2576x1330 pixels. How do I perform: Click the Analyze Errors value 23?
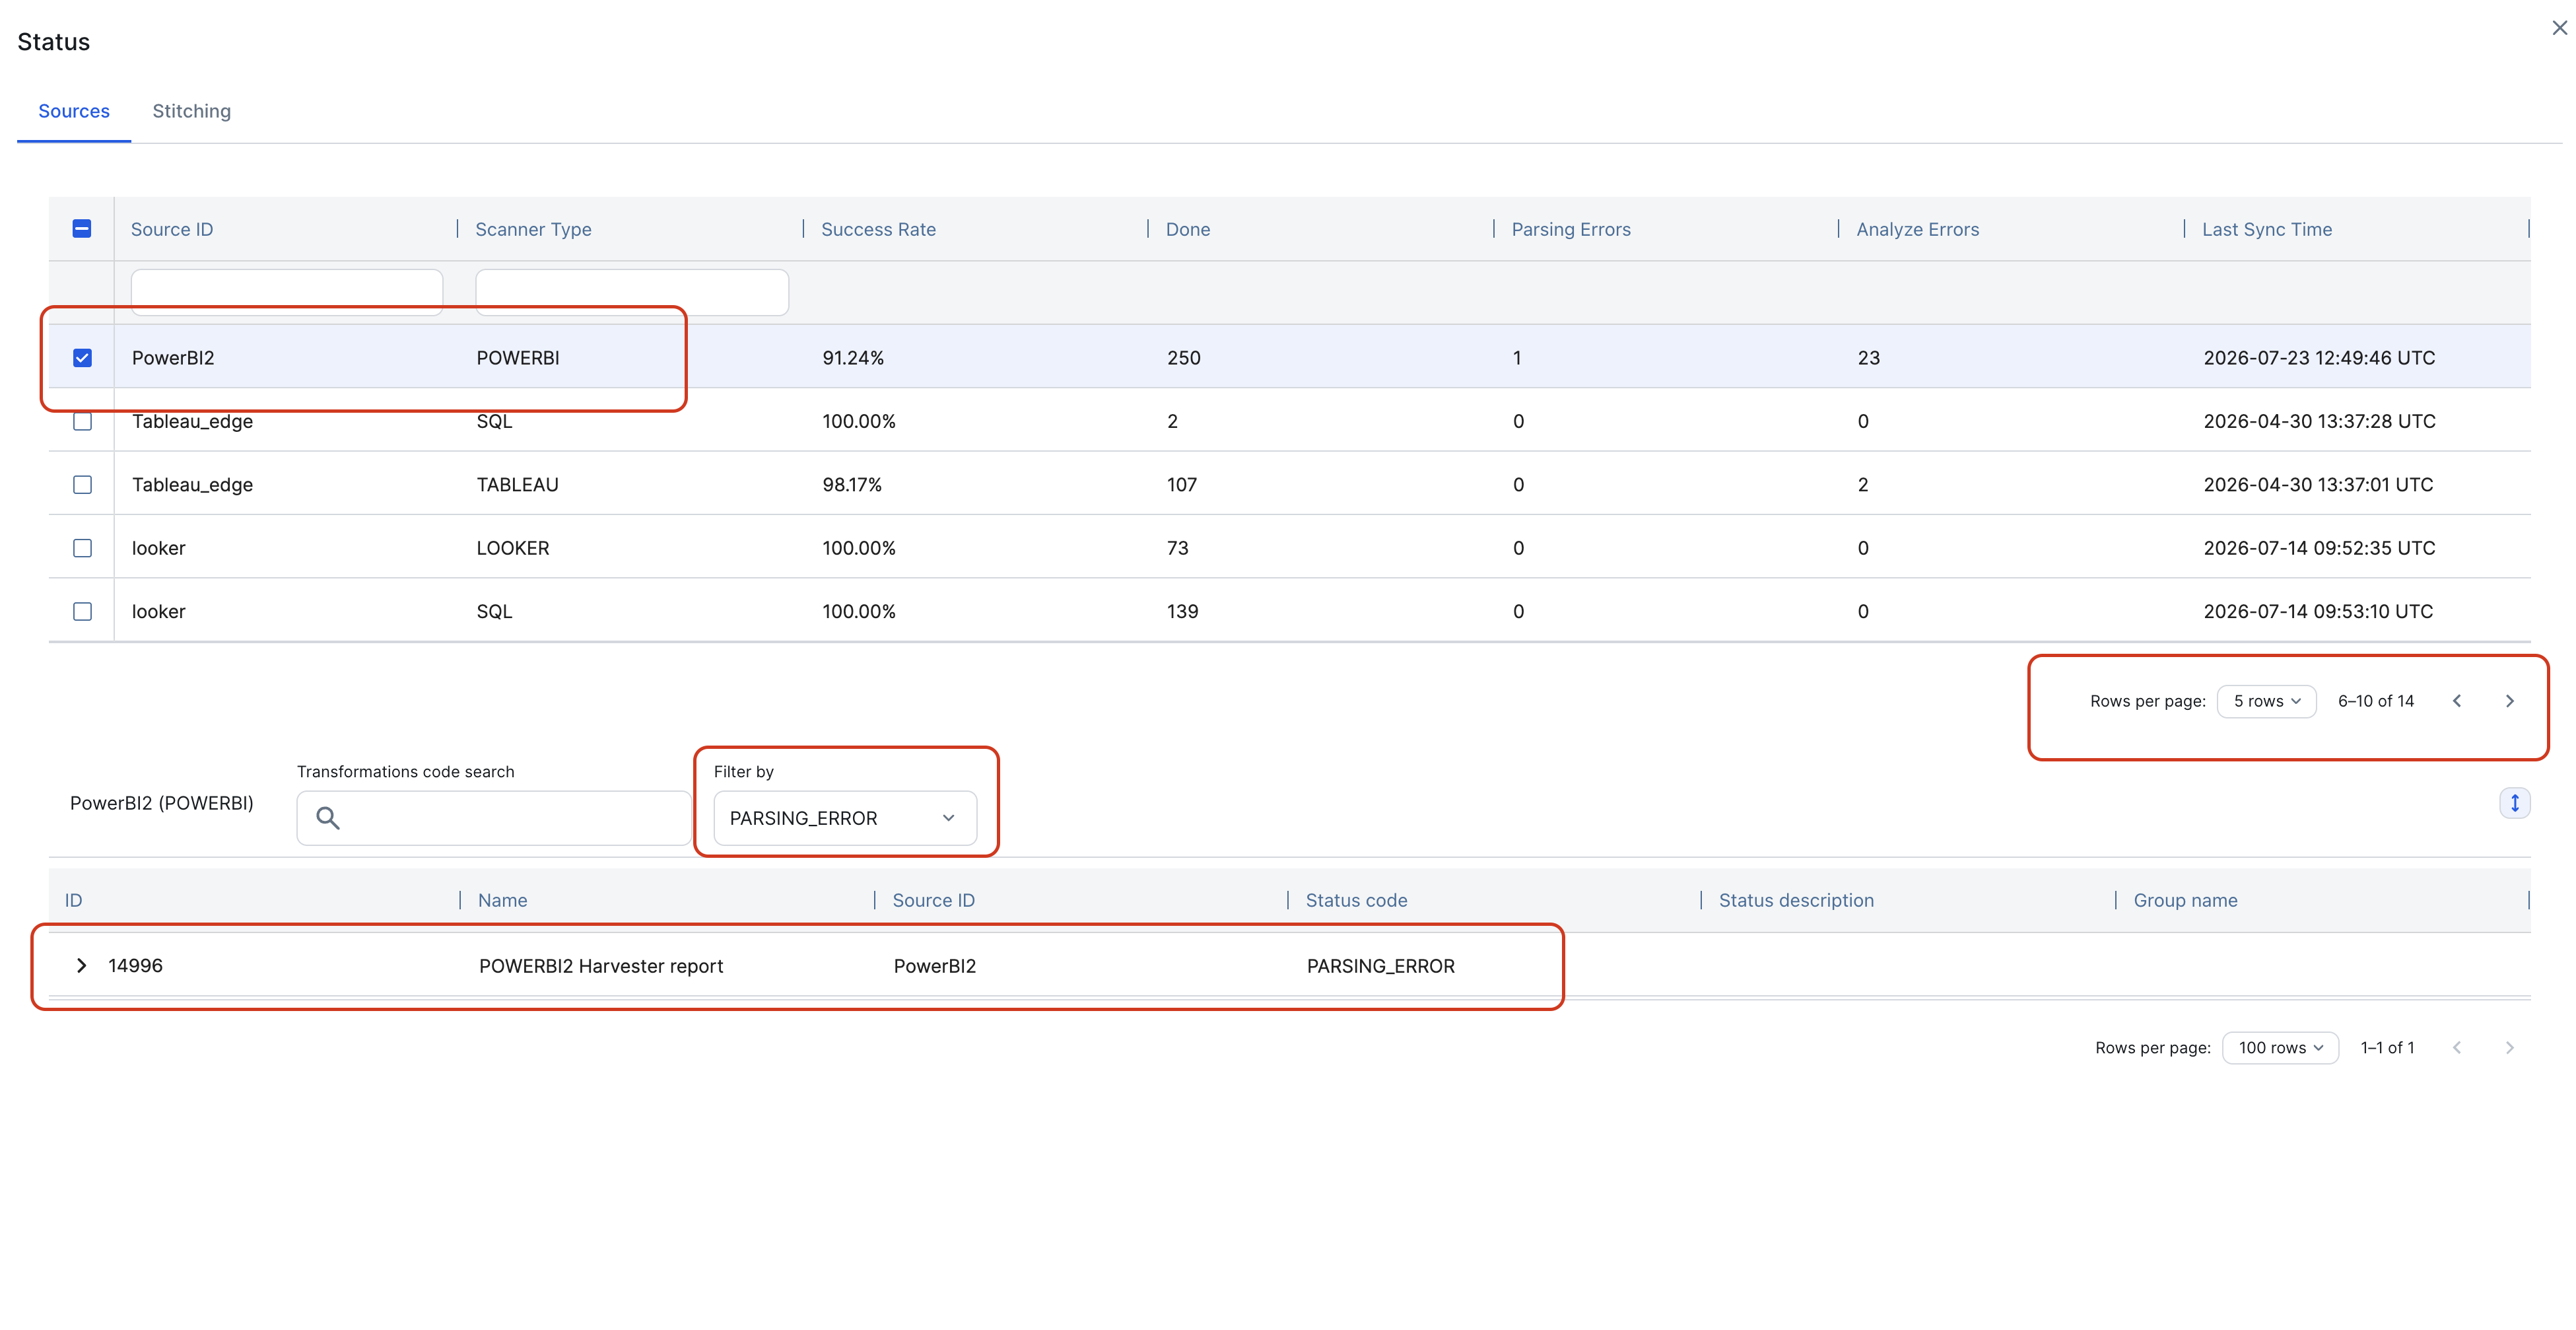1869,358
